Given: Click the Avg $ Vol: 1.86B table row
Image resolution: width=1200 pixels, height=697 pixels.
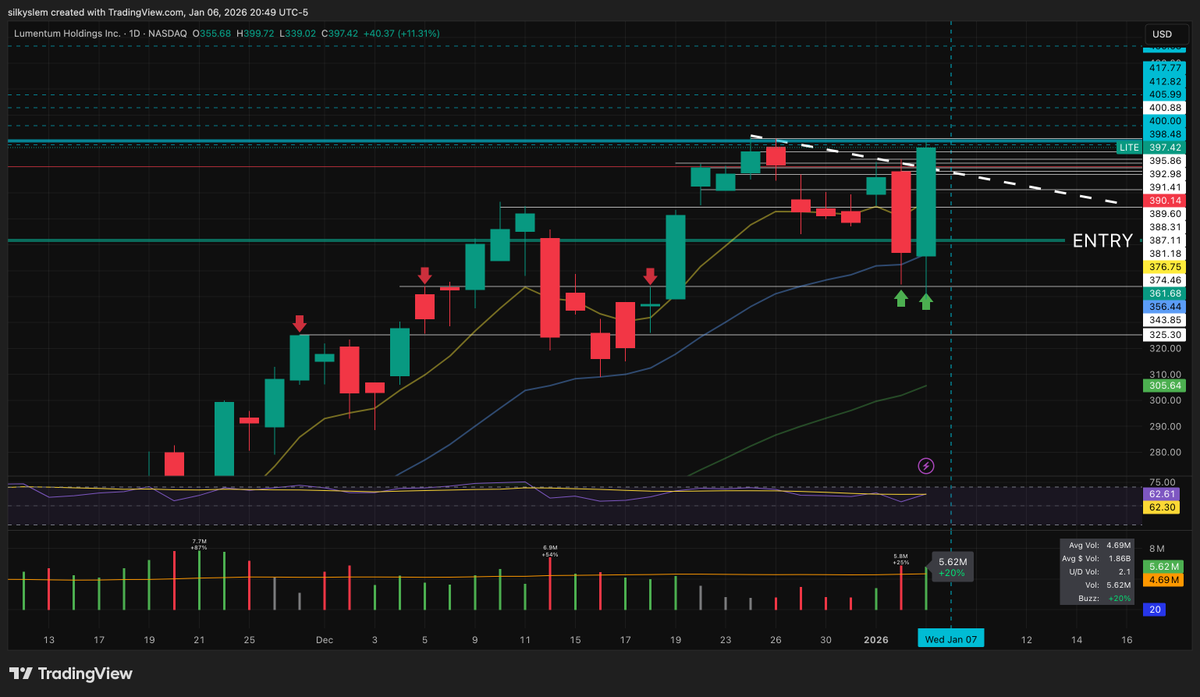Looking at the screenshot, I should pos(1098,558).
